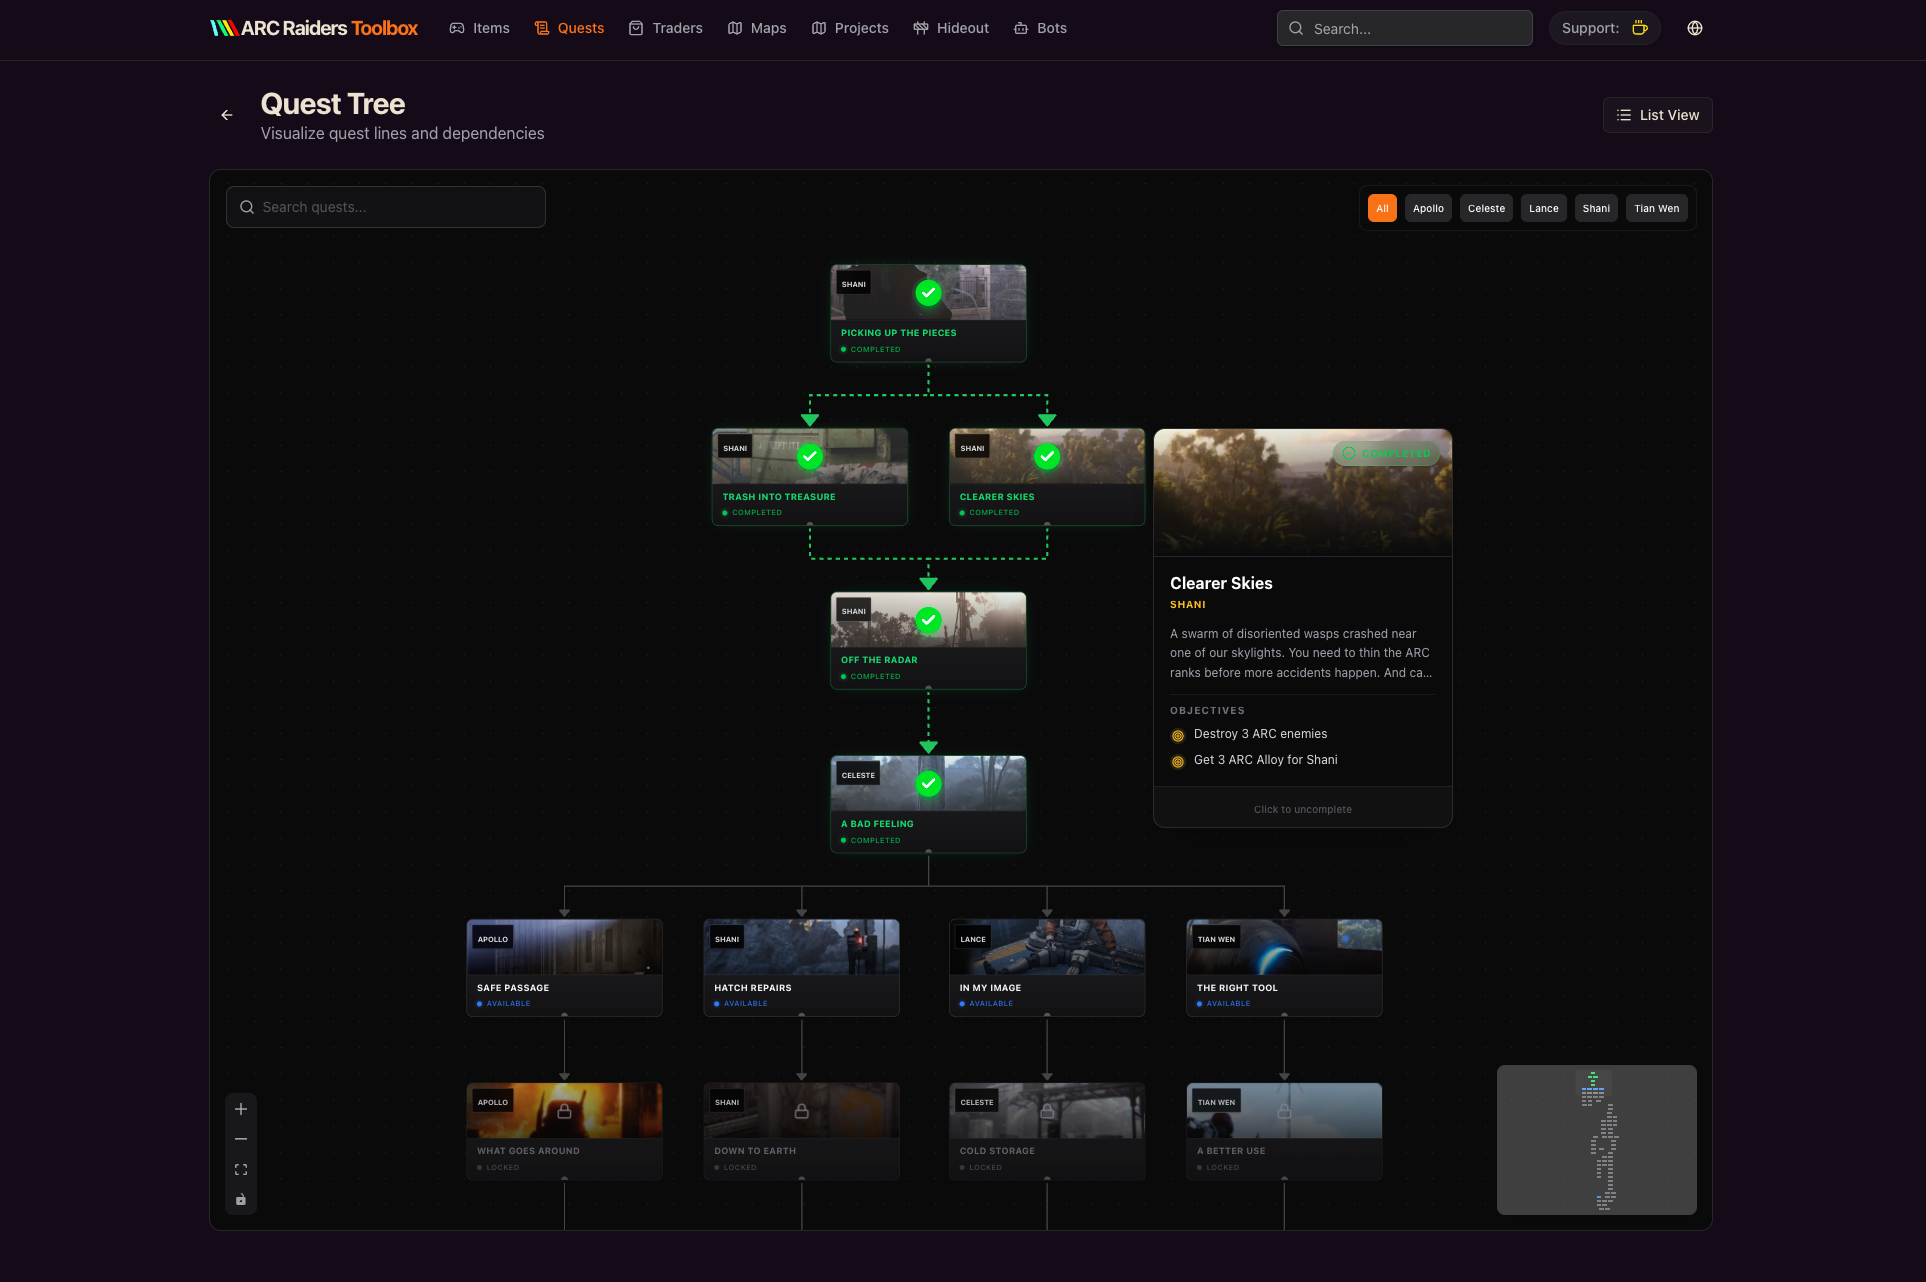This screenshot has height=1282, width=1926.
Task: Toggle completion checkmark on Trash Into Treasure
Action: click(810, 457)
